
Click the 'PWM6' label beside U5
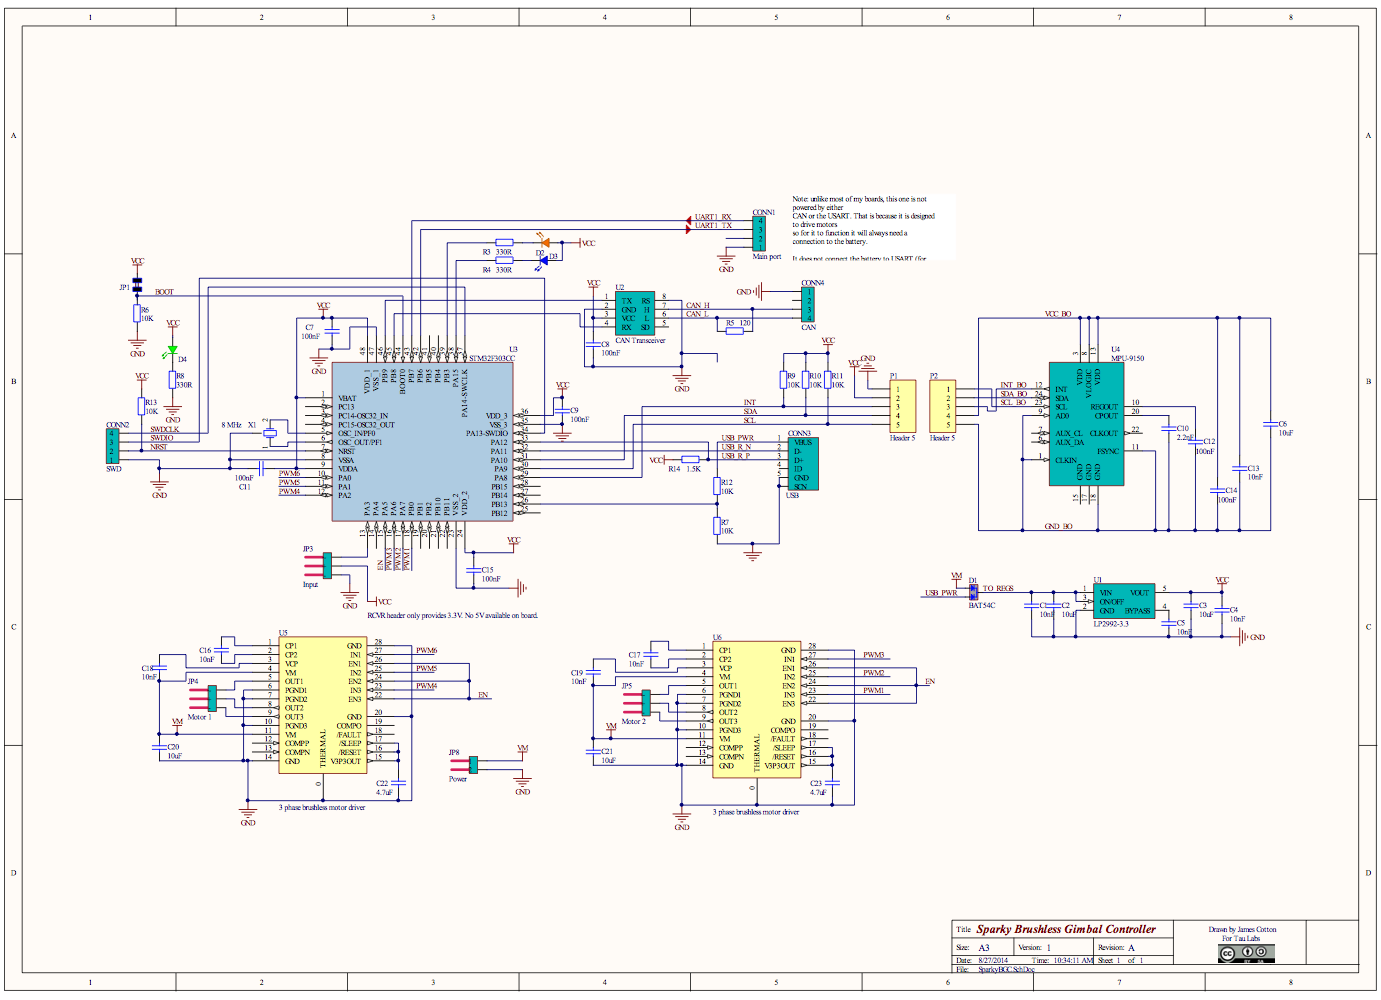point(427,651)
